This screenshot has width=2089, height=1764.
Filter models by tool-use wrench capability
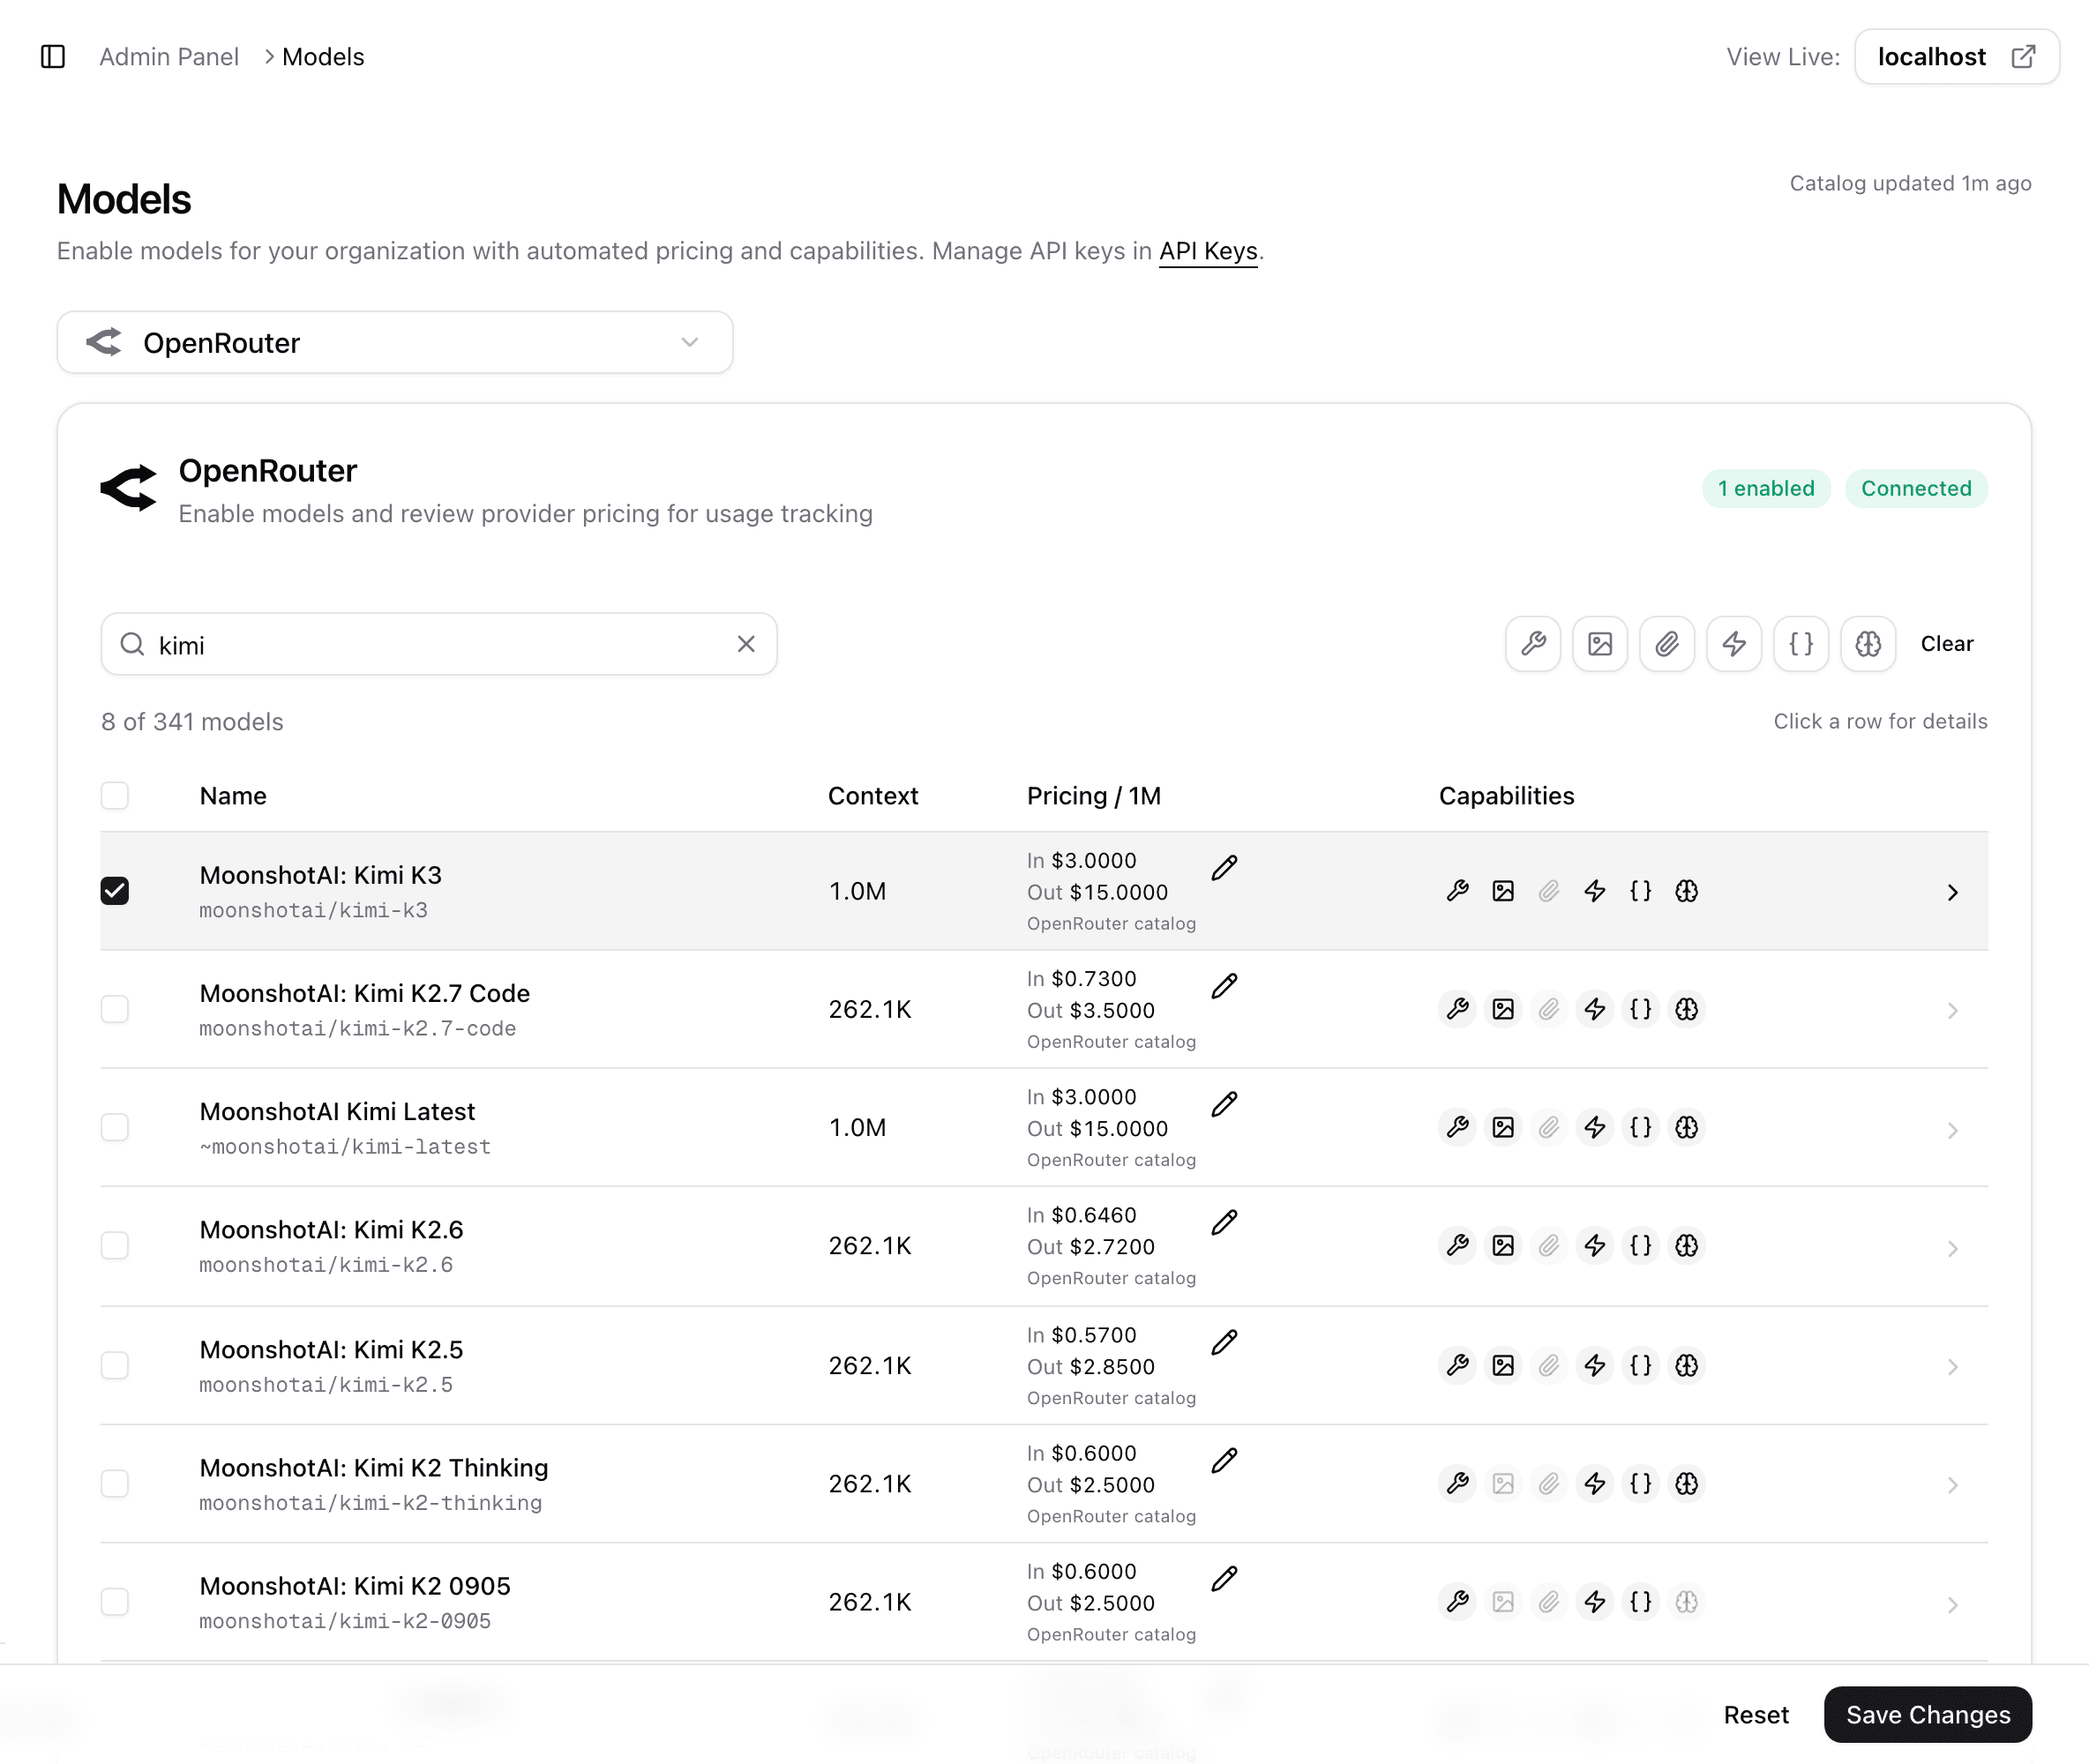click(x=1533, y=644)
